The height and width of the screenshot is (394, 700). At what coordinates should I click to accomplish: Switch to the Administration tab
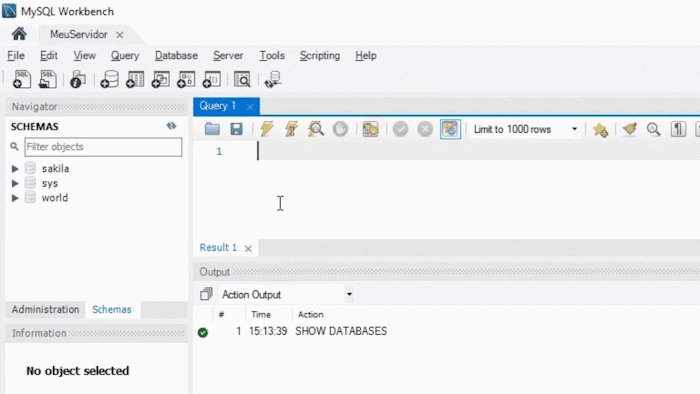(45, 309)
